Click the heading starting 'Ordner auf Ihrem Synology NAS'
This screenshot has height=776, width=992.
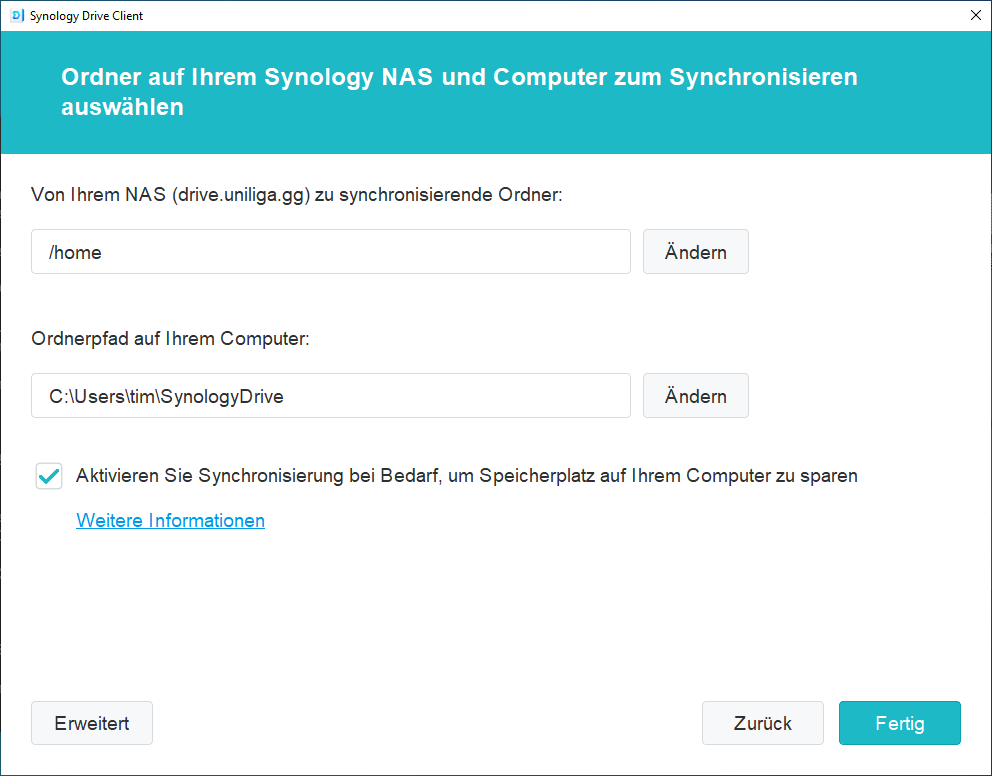(x=459, y=78)
